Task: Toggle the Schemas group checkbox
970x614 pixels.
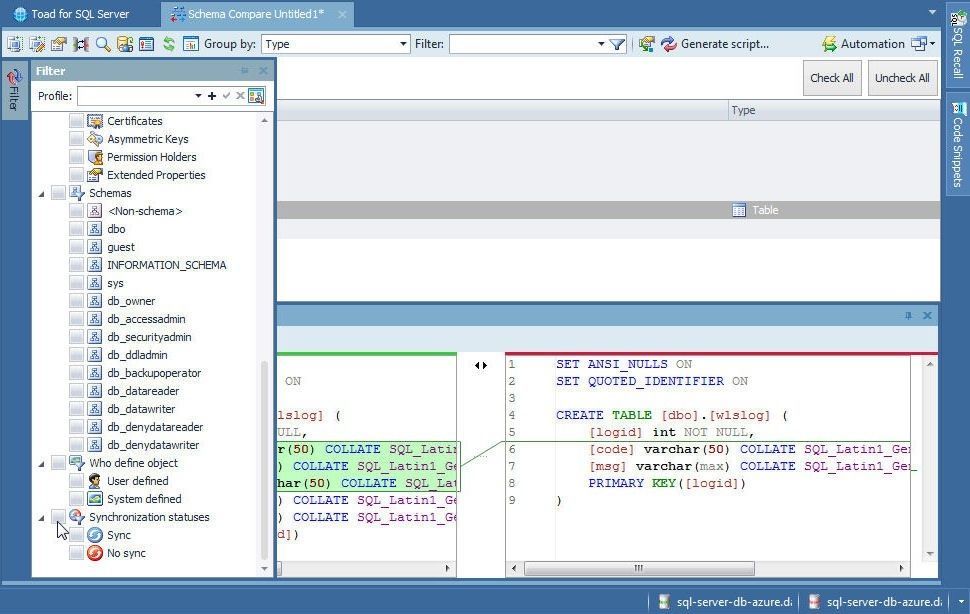Action: pyautogui.click(x=58, y=193)
